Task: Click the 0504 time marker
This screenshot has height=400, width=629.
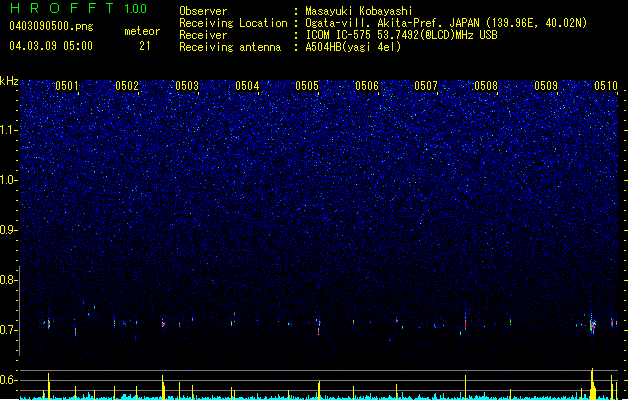Action: coord(247,85)
